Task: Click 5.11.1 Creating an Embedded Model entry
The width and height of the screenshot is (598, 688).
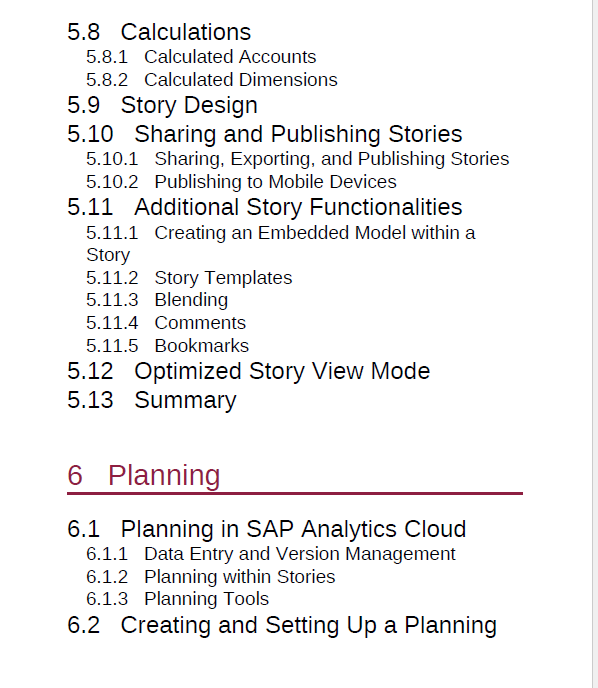Action: [x=281, y=244]
